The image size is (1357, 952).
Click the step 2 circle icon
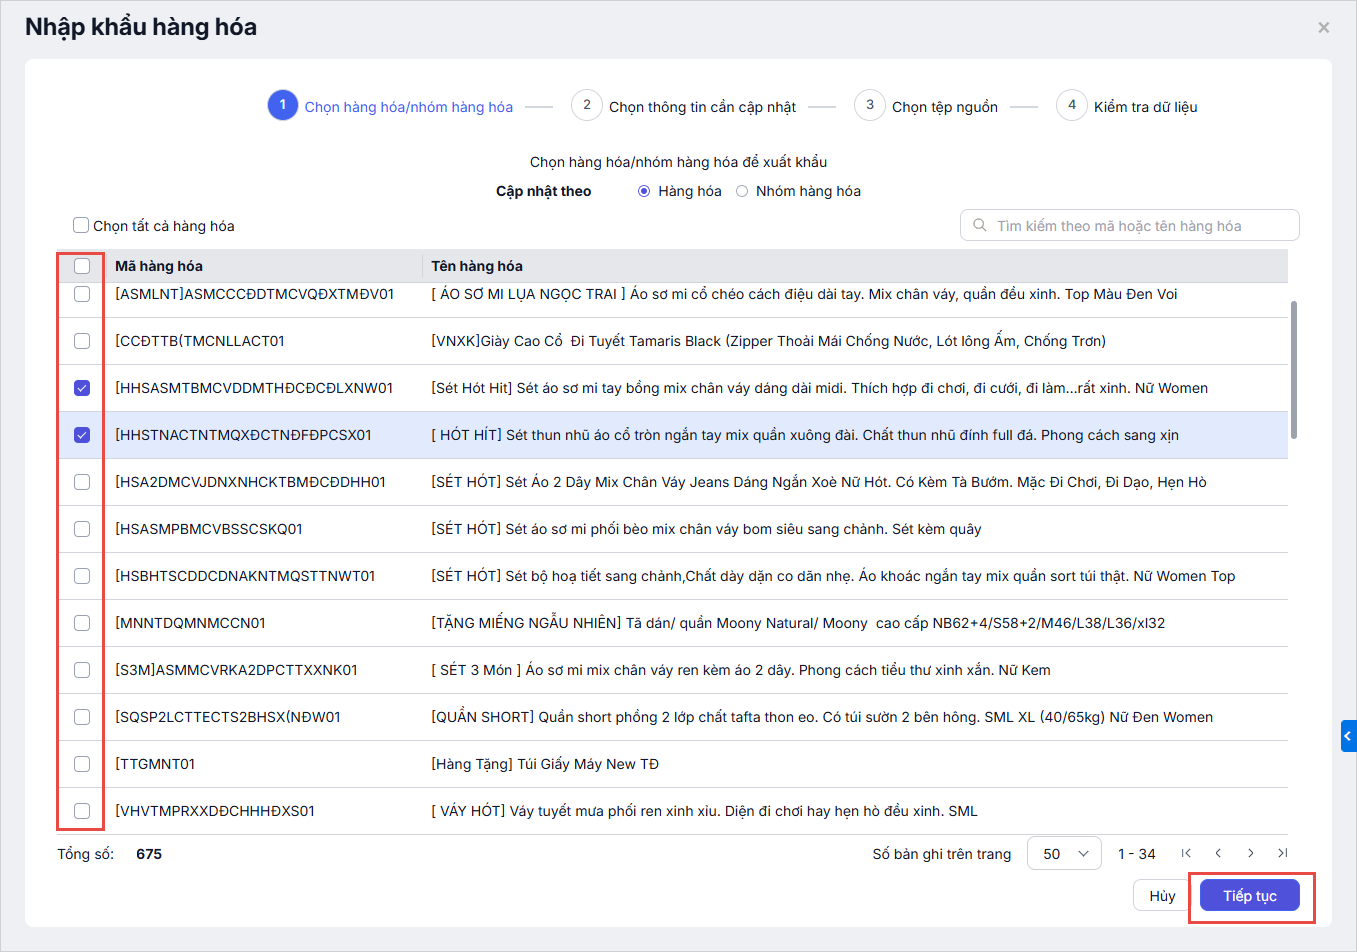point(587,105)
